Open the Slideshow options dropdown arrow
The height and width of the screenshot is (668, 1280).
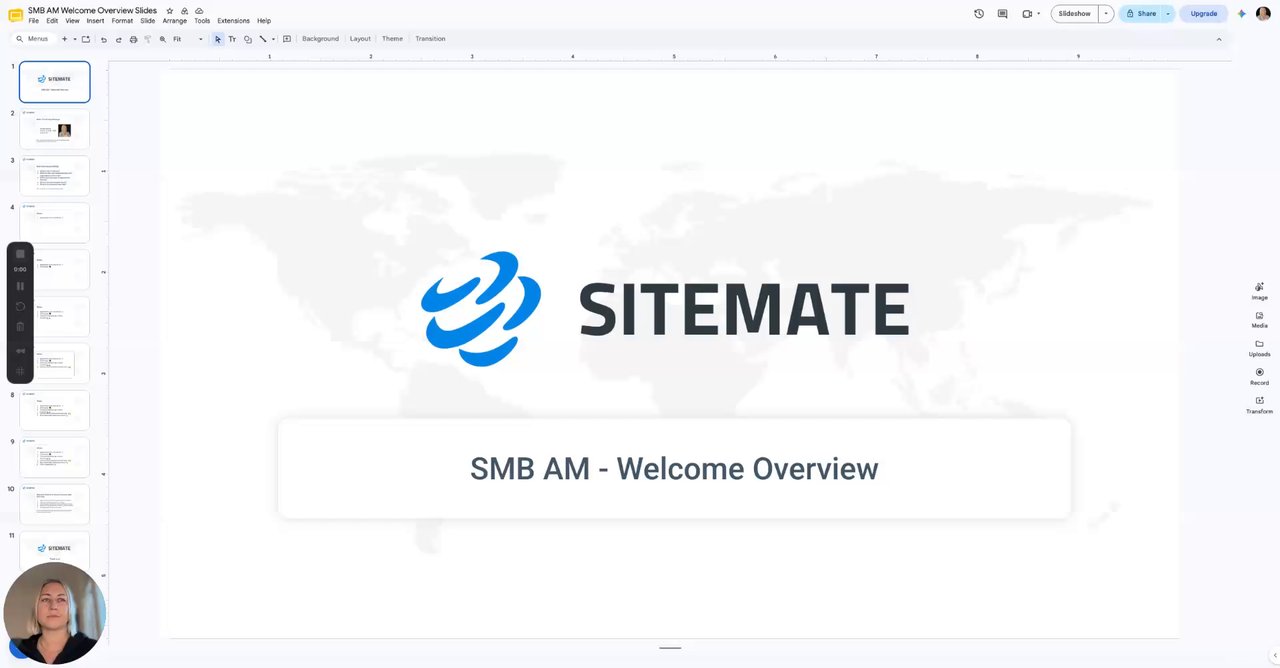coord(1106,14)
